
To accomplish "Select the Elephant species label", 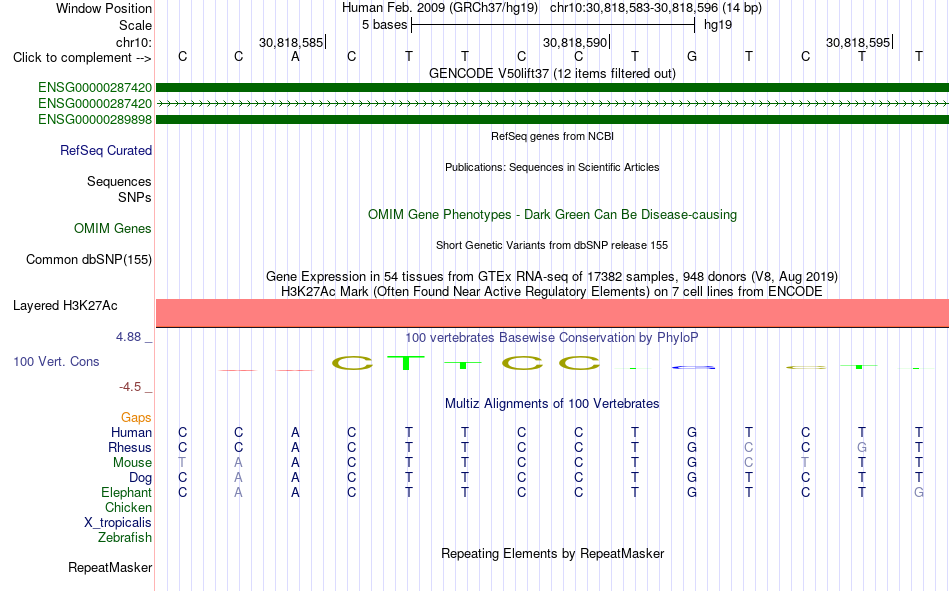I will point(126,493).
